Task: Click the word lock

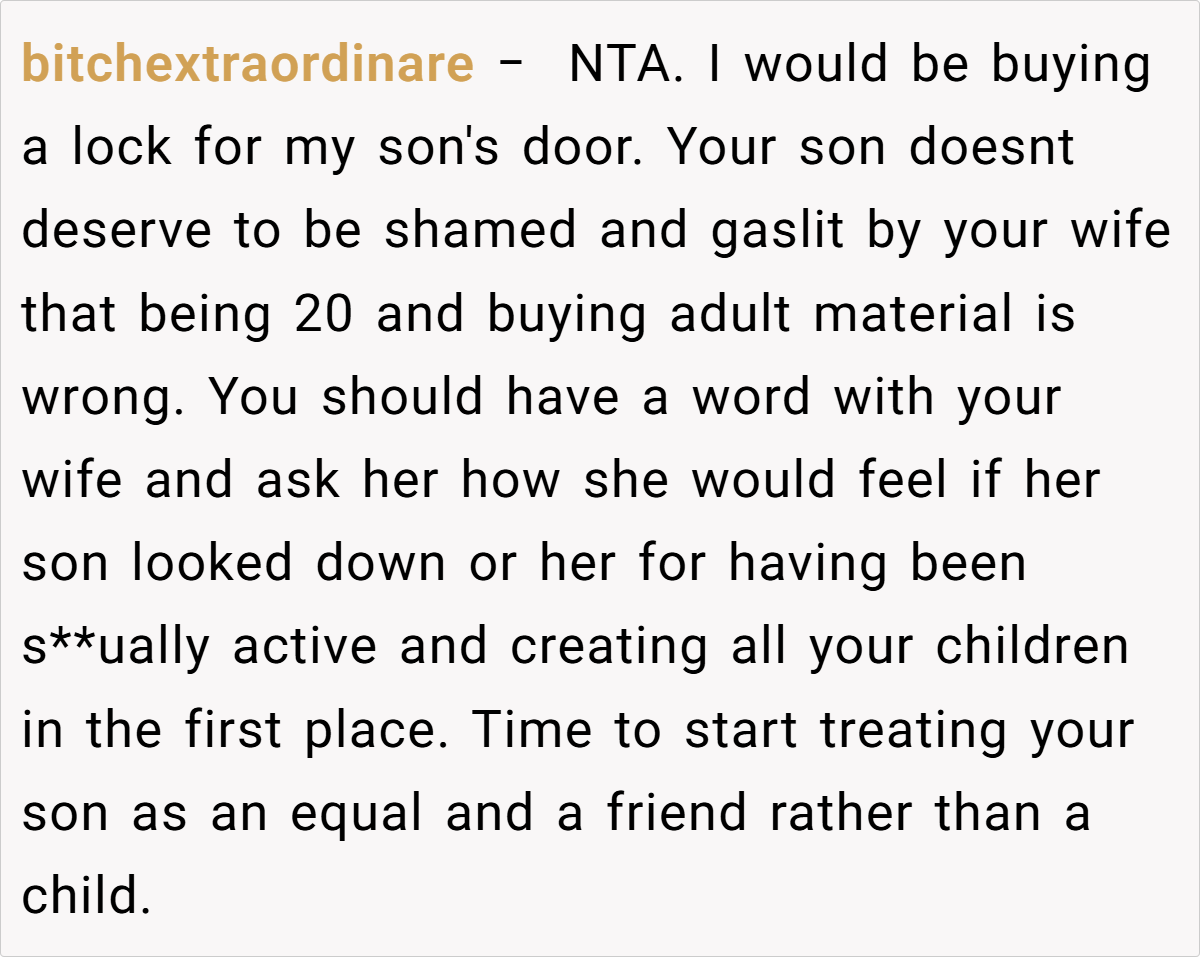Action: (x=120, y=148)
